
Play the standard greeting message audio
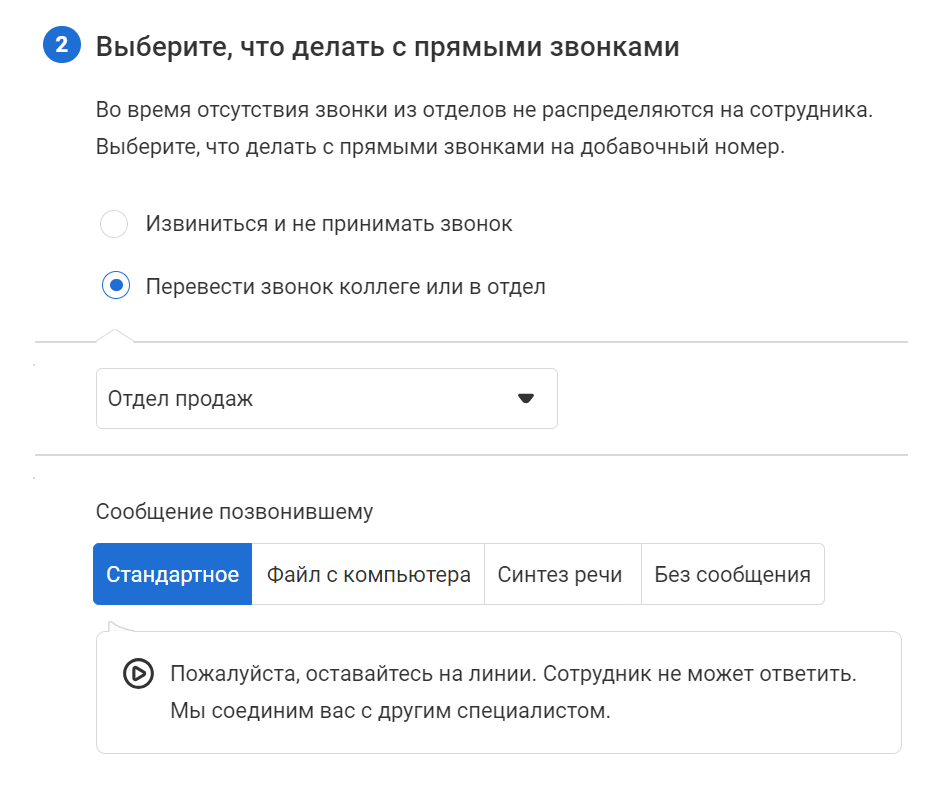pos(138,674)
